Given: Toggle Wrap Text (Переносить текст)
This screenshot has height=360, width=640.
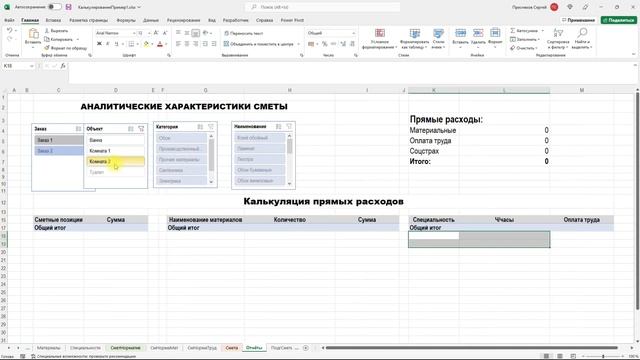Looking at the screenshot, I should pyautogui.click(x=244, y=33).
